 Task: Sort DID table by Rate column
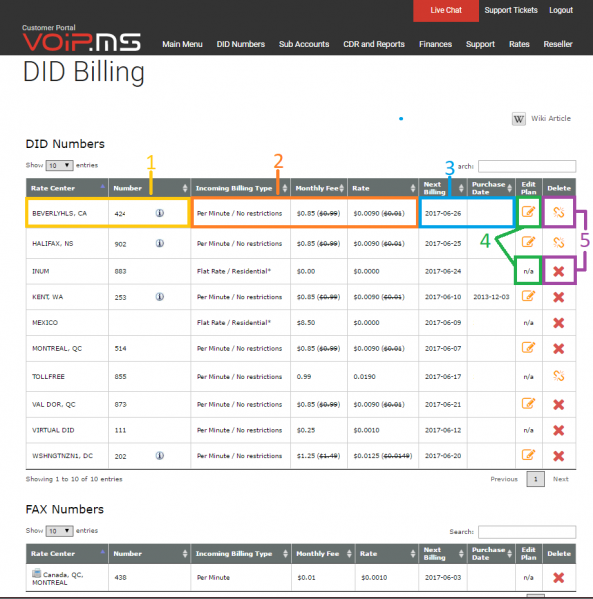[383, 188]
